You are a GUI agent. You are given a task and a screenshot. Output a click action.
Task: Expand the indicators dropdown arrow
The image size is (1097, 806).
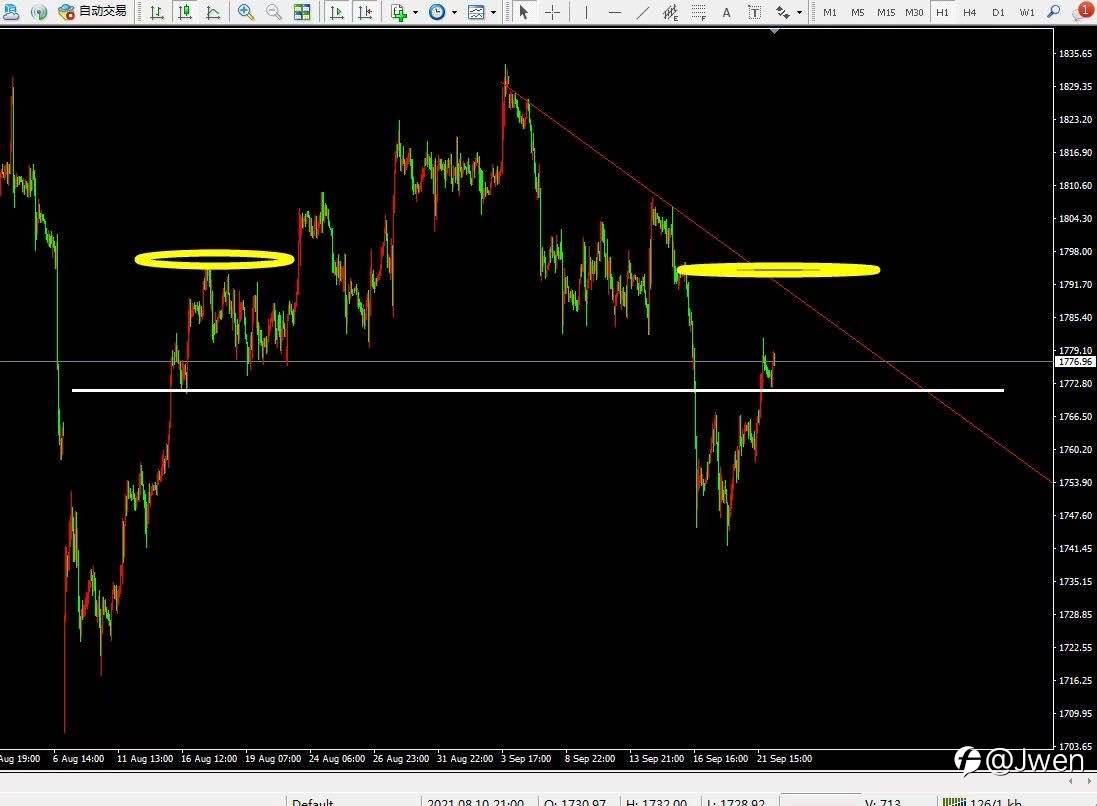pyautogui.click(x=415, y=12)
